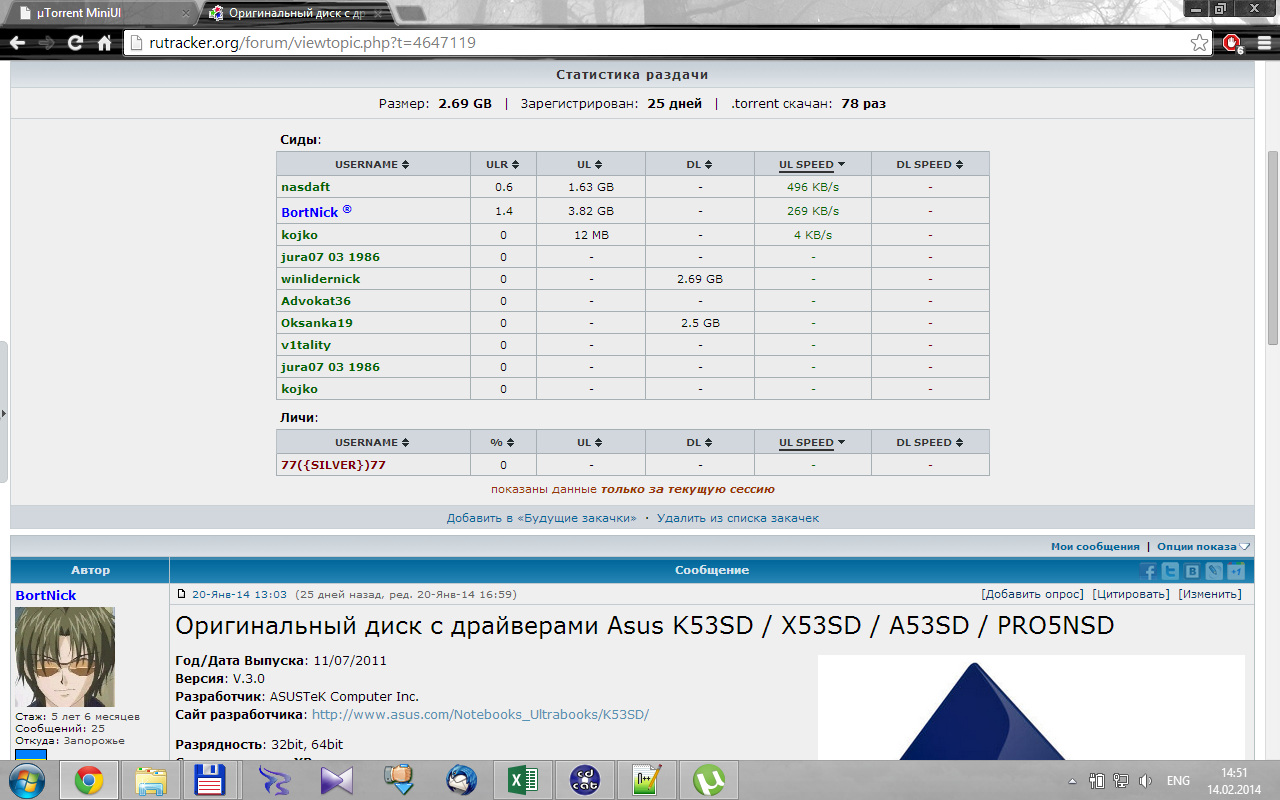The image size is (1280, 800).
Task: Go to browser home page icon
Action: pos(104,43)
